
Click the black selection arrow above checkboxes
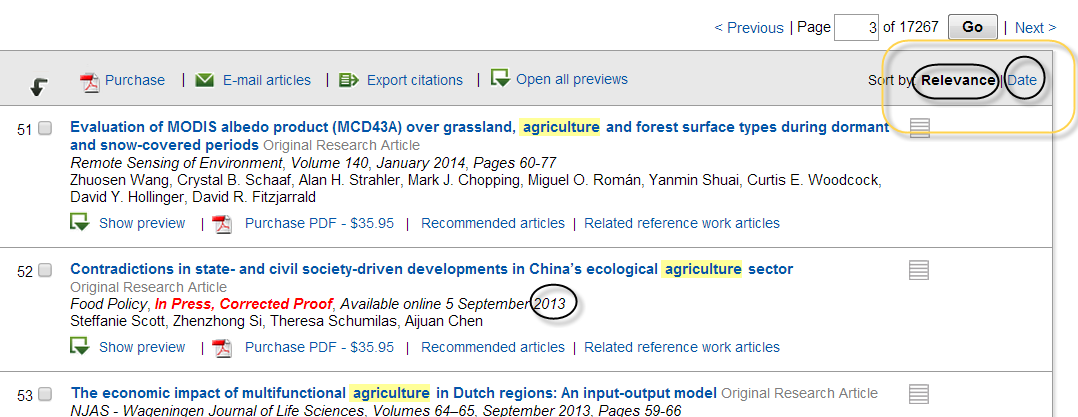click(39, 87)
